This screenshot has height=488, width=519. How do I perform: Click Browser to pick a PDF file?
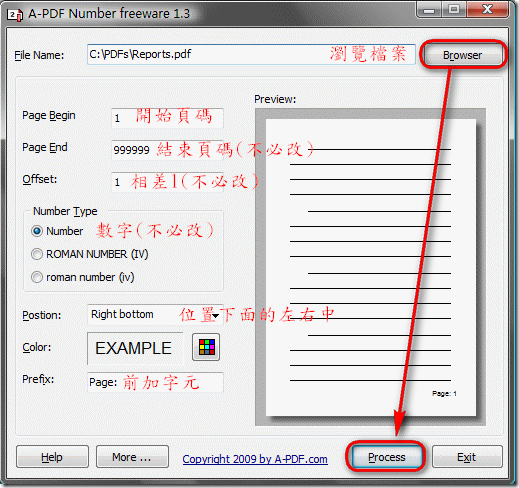[463, 55]
